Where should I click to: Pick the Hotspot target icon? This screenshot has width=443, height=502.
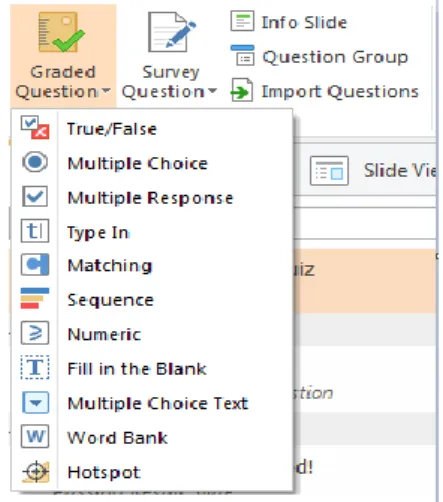(36, 471)
